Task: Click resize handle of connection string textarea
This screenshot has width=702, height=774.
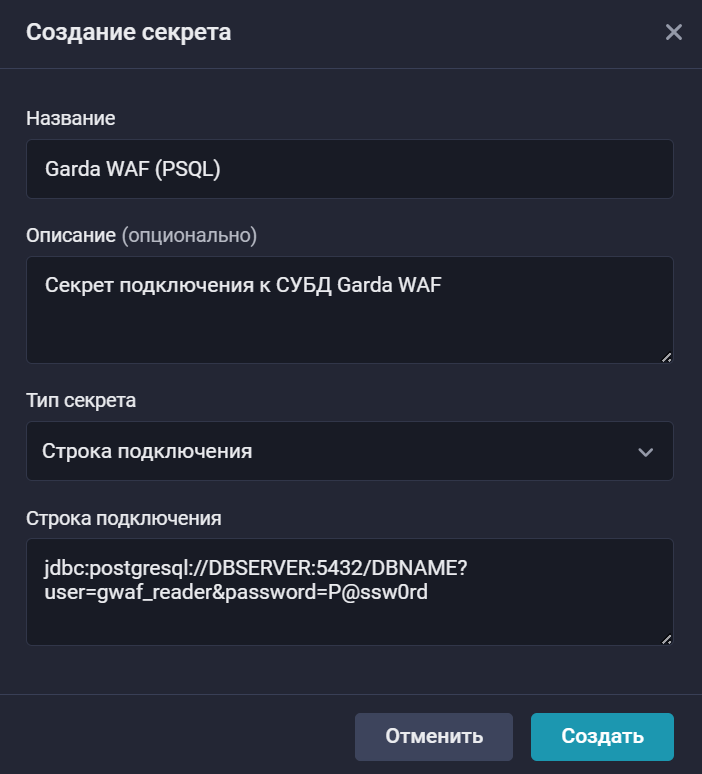Action: pos(666,639)
